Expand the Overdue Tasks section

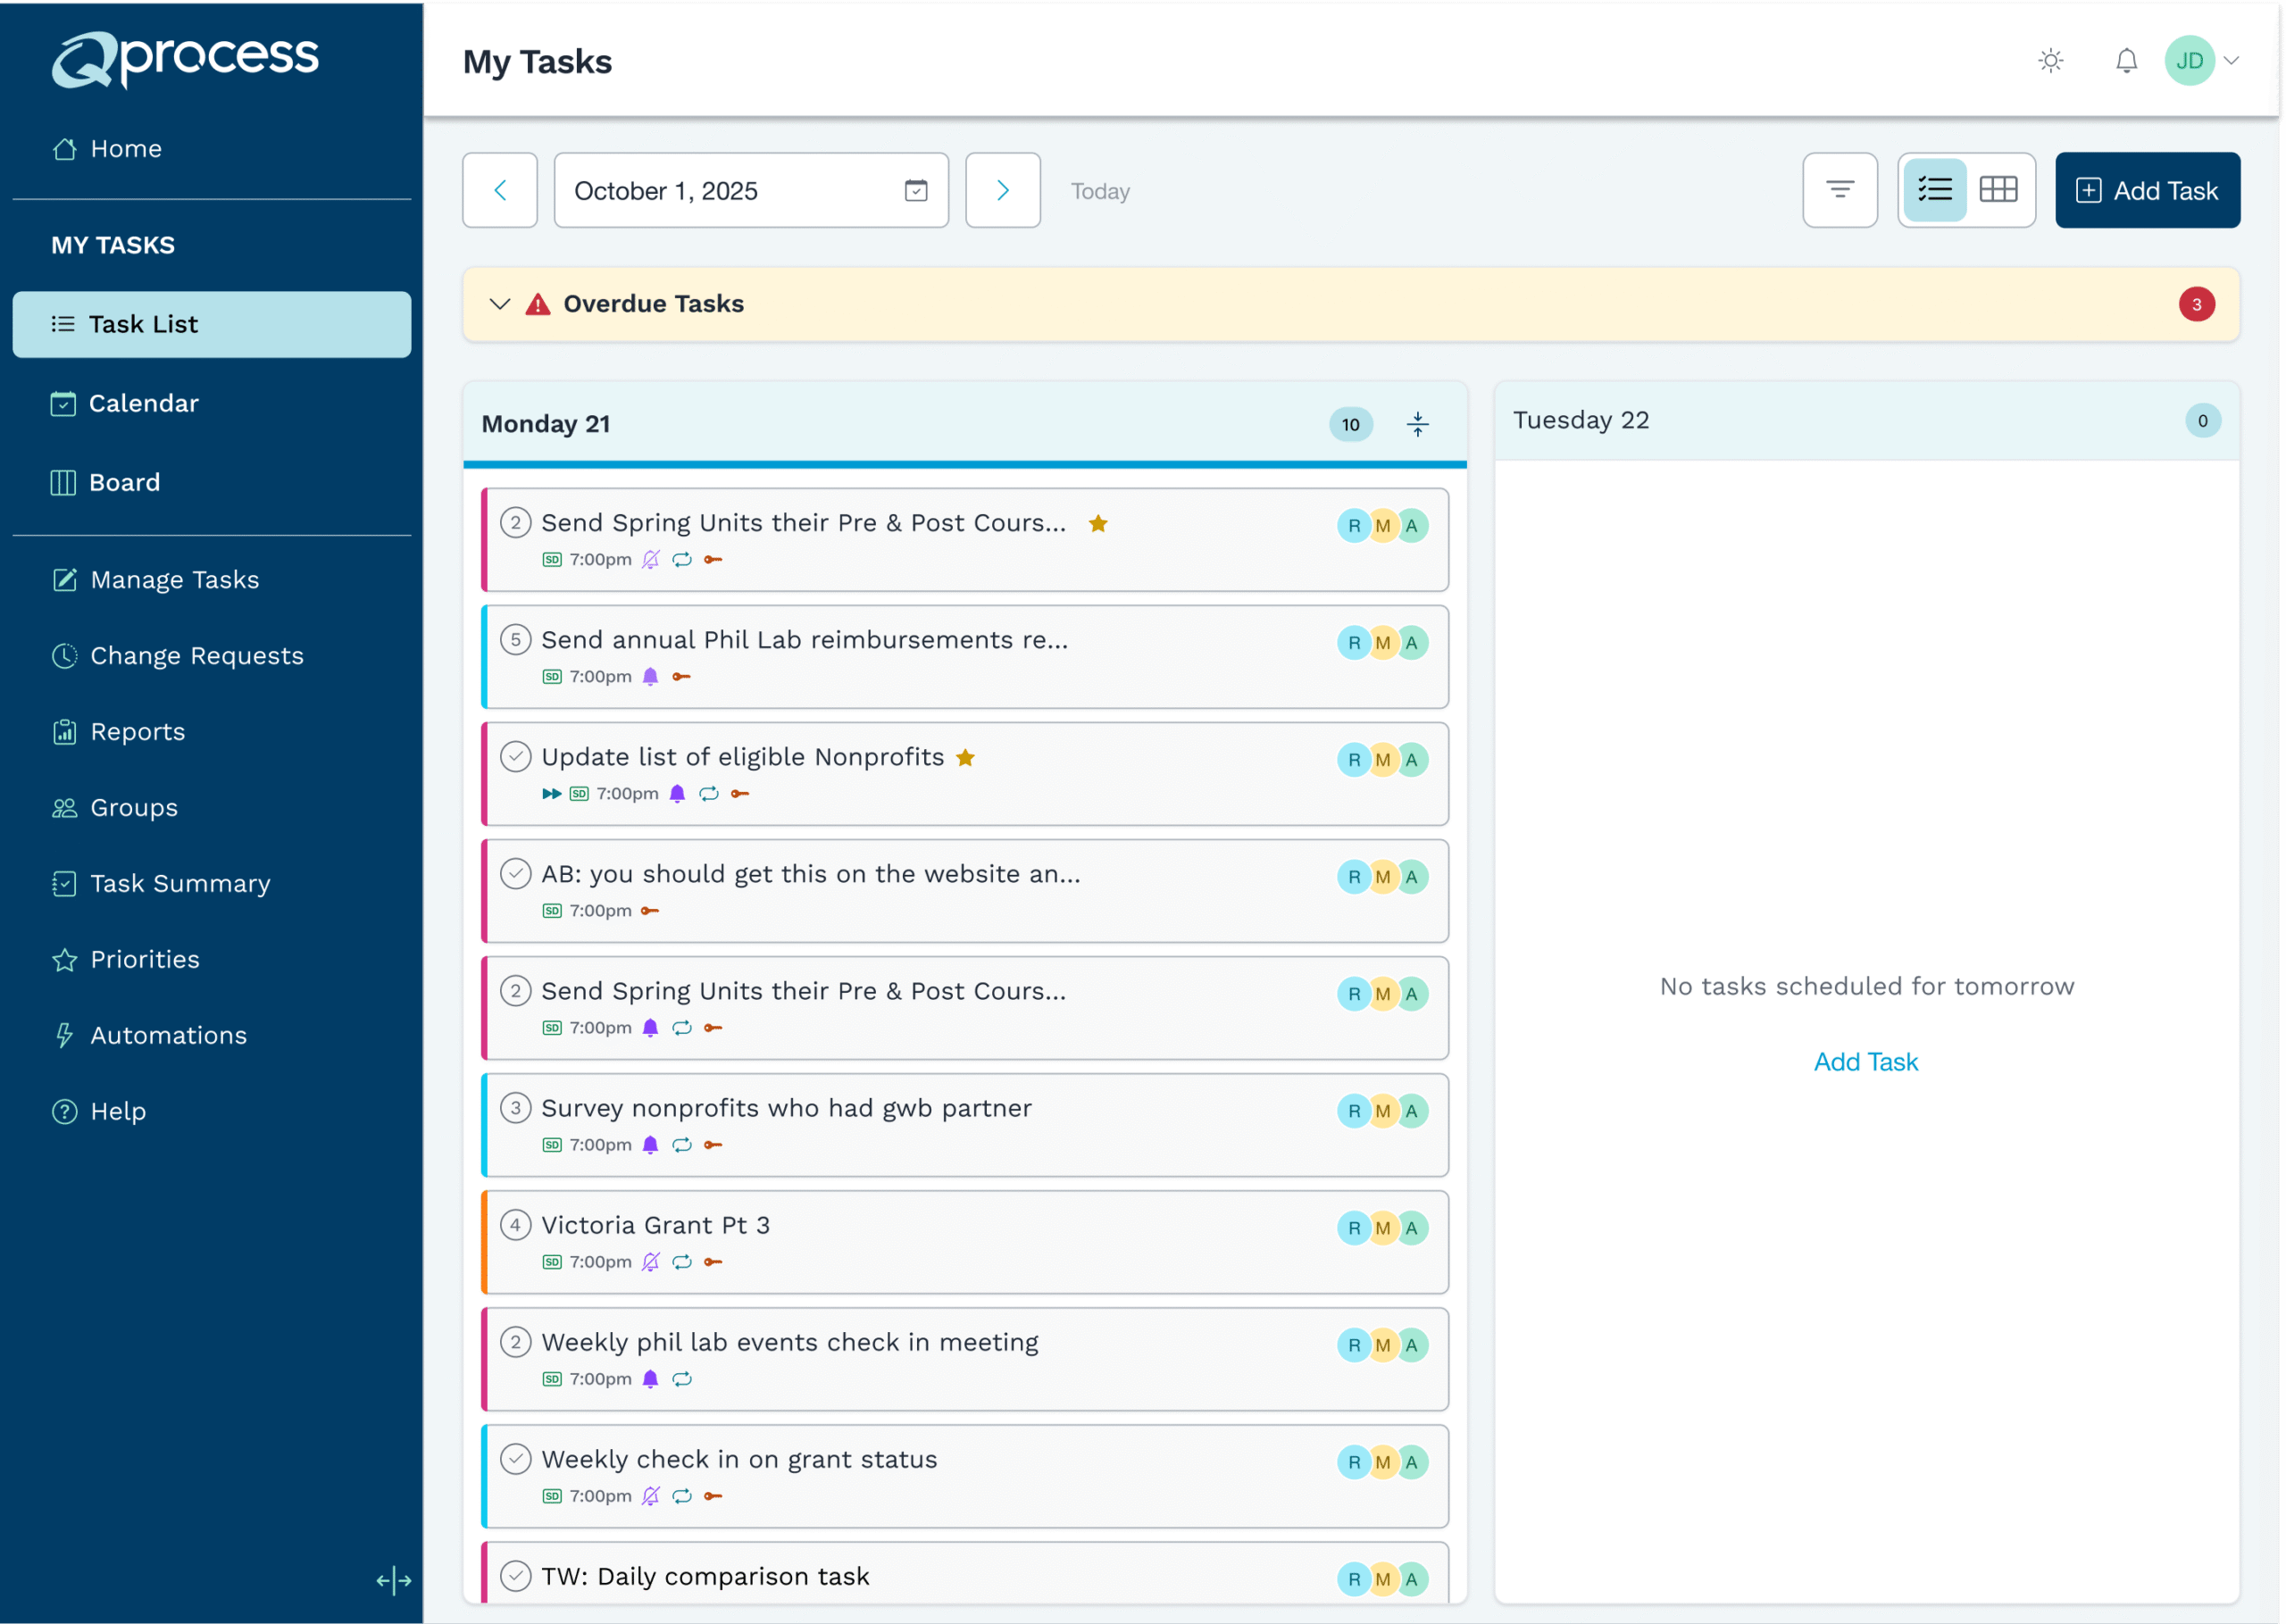500,304
